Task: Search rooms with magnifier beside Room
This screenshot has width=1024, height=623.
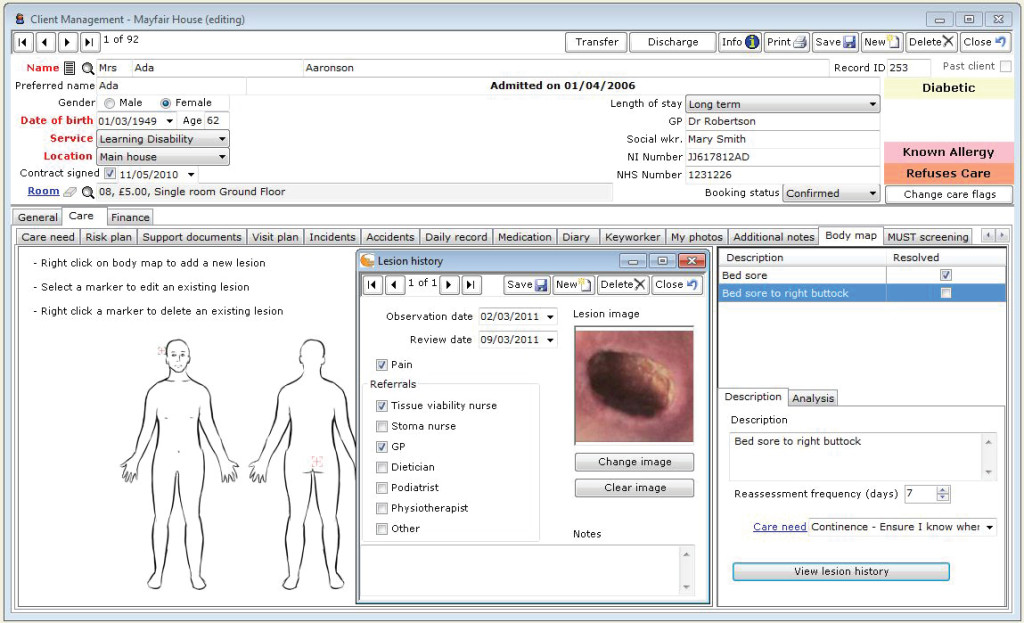Action: tap(88, 192)
